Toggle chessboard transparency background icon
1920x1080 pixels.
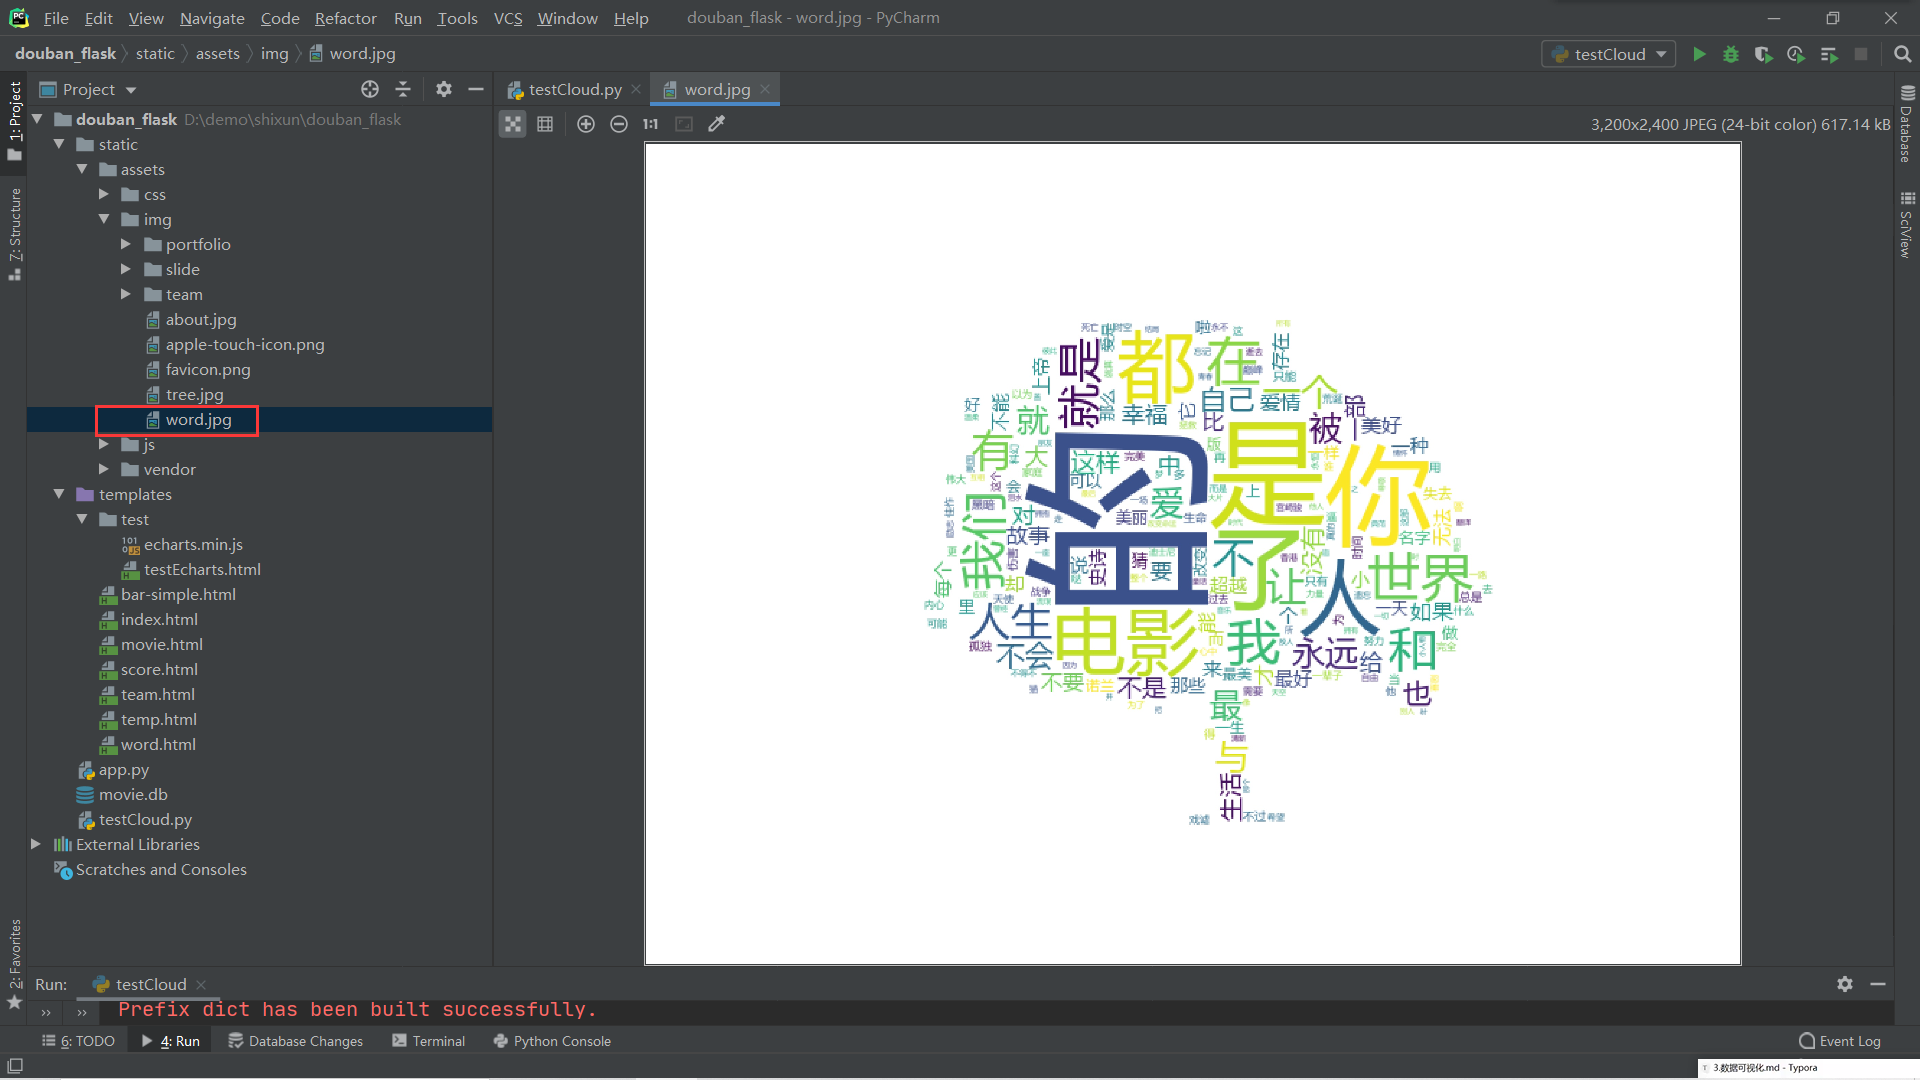coord(512,124)
